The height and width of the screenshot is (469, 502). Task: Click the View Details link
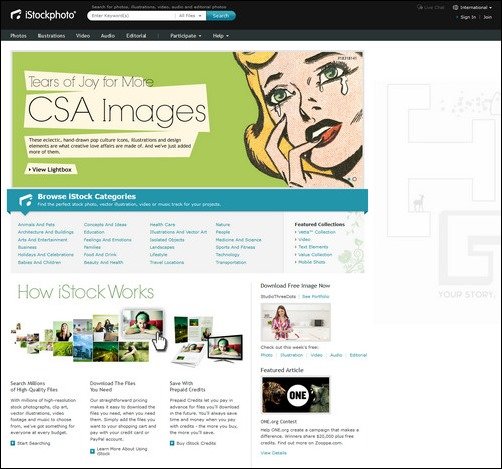pos(273,453)
